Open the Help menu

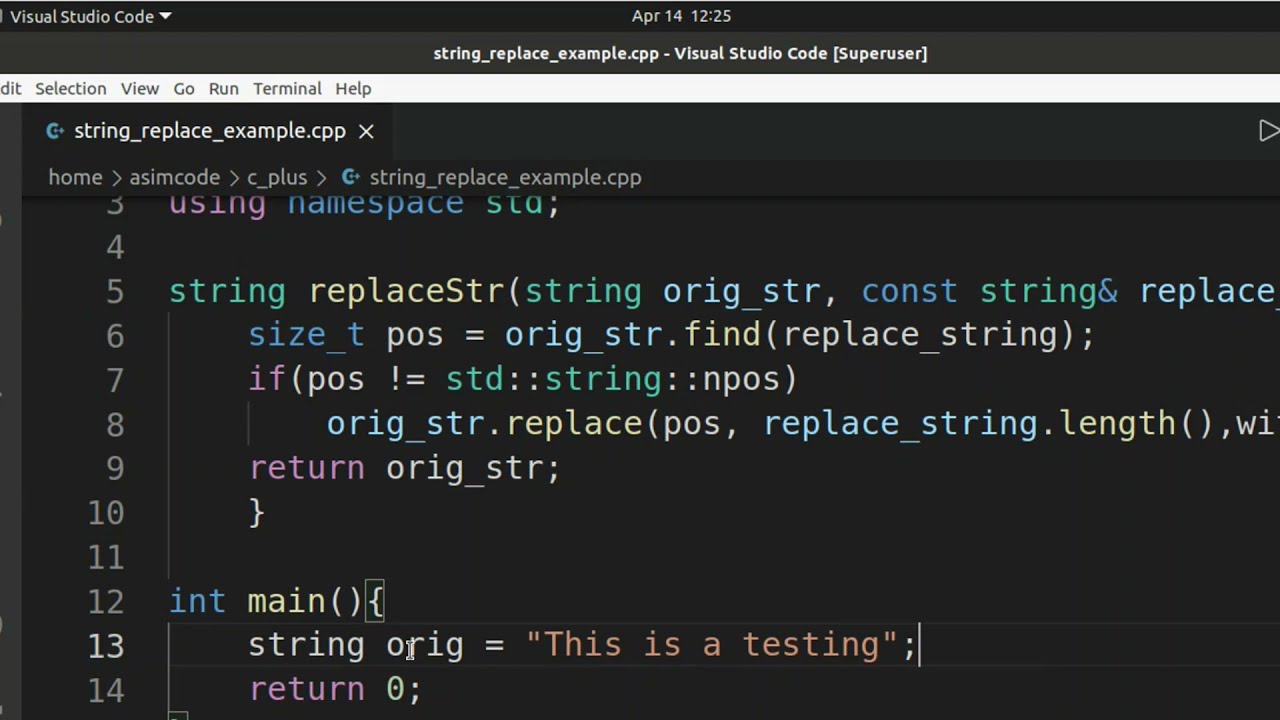pyautogui.click(x=353, y=89)
